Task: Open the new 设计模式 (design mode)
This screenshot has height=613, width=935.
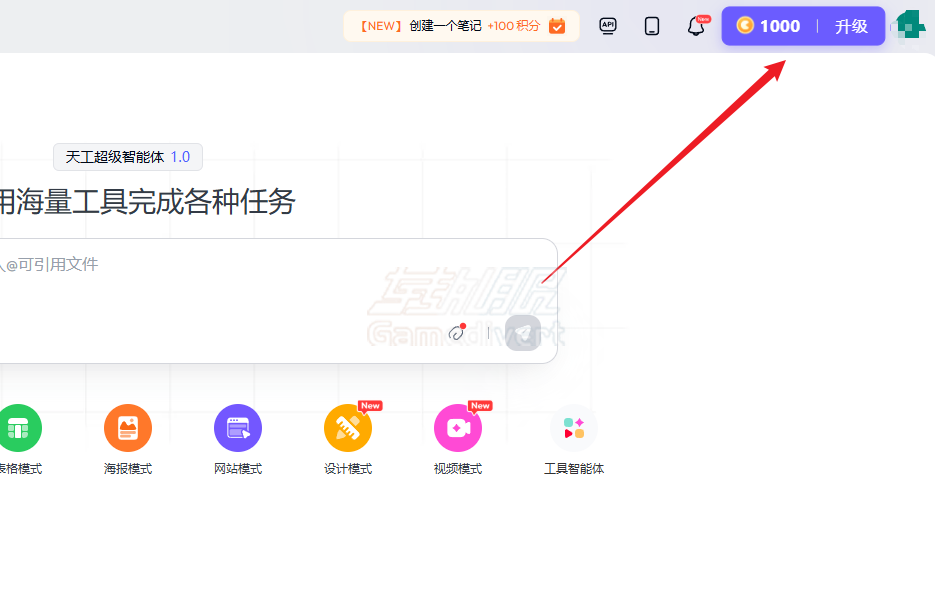Action: (347, 427)
